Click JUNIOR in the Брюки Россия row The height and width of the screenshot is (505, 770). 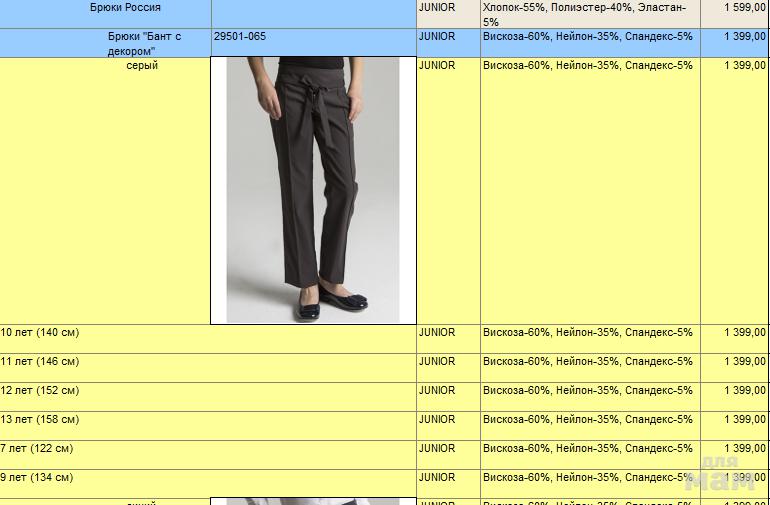437,8
